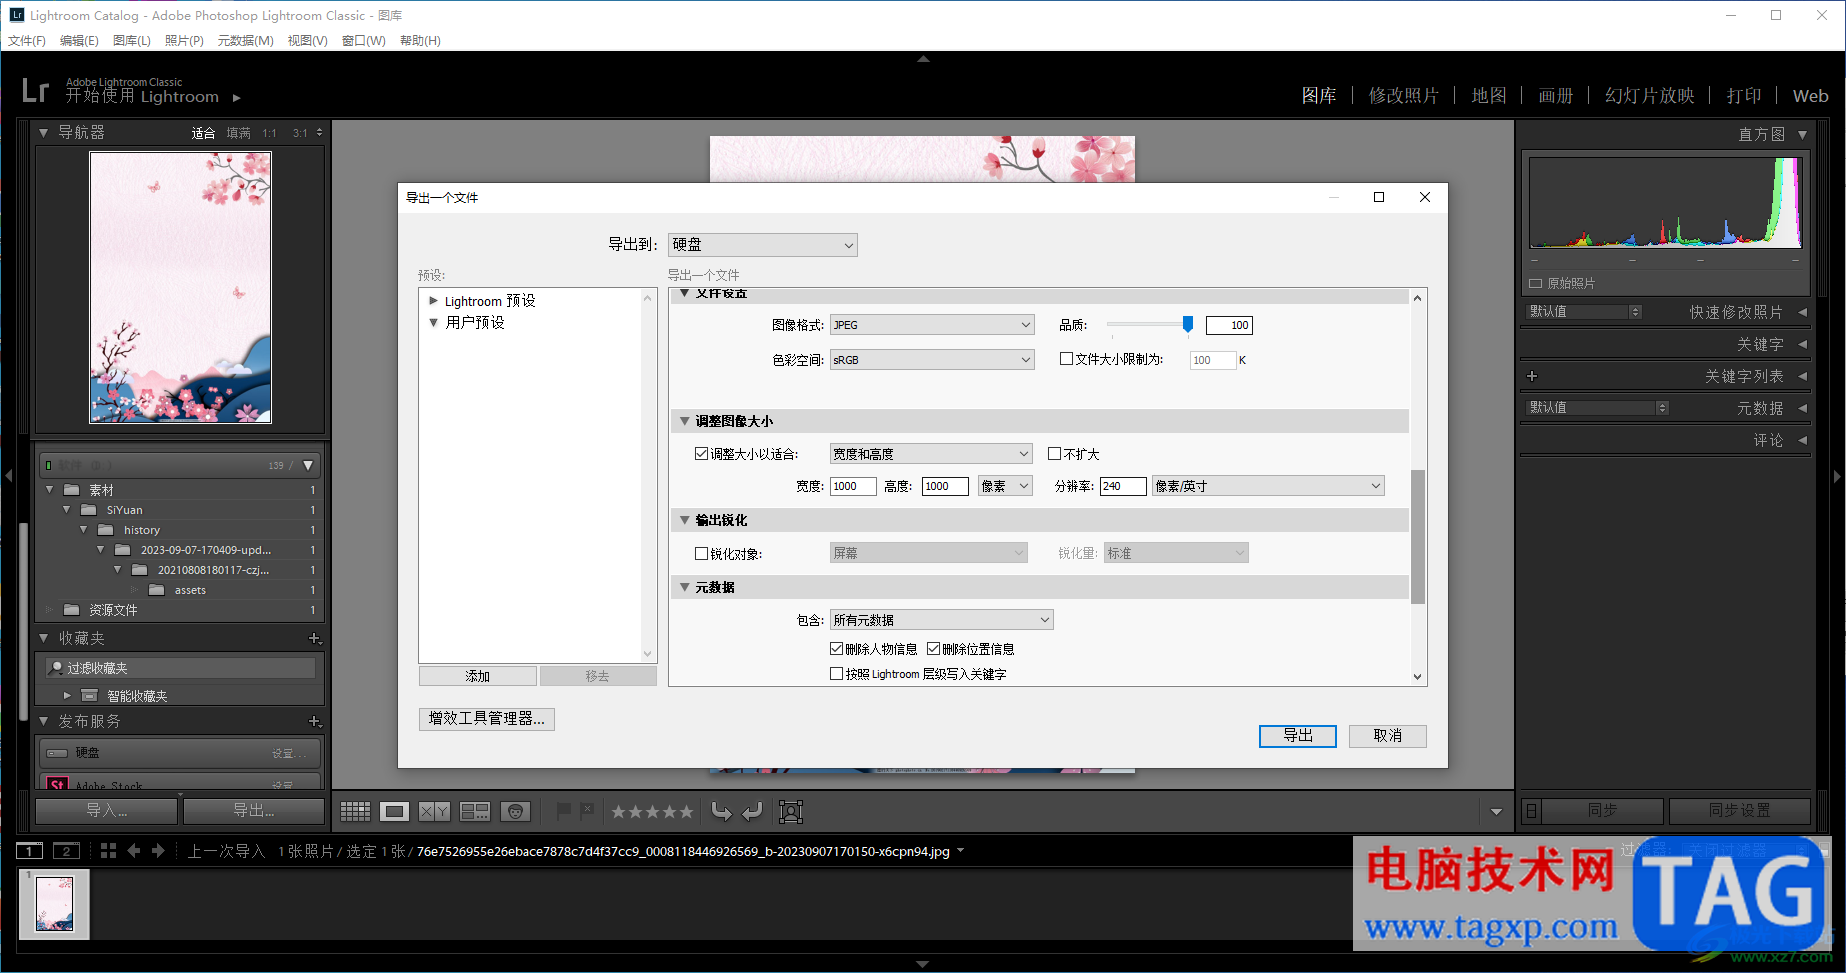
Task: Select the Loupe view icon
Action: [394, 811]
